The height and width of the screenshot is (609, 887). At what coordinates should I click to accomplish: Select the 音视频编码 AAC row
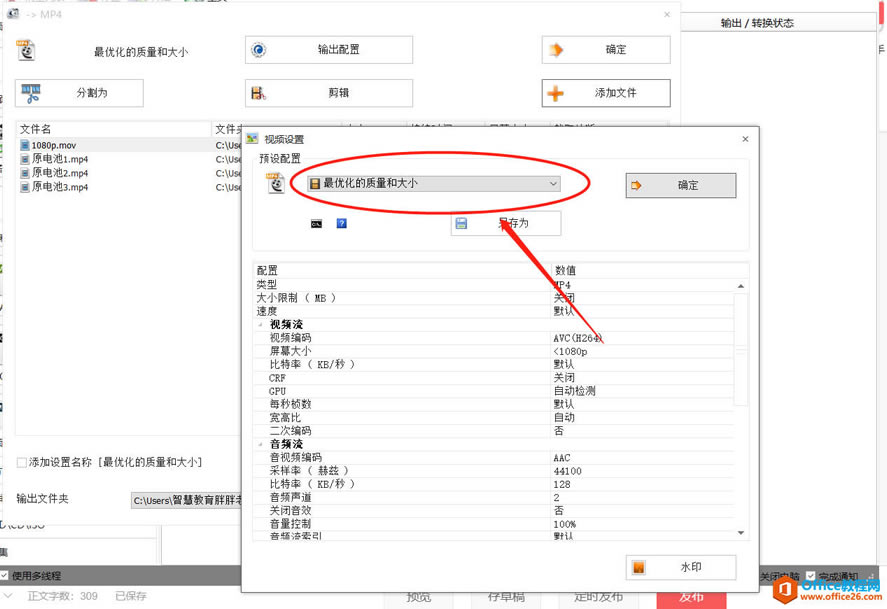tap(495, 457)
